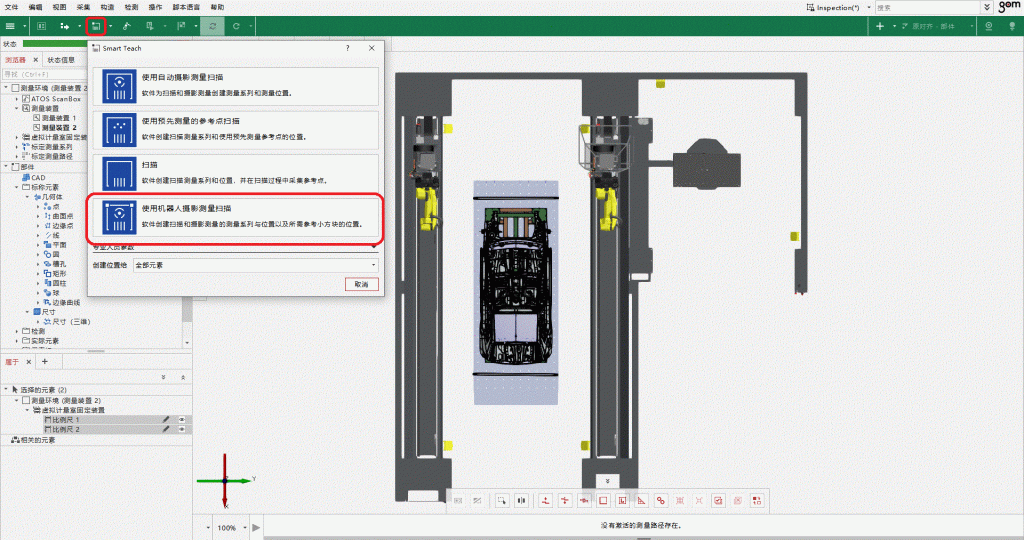
Task: Open the Inspection(*) workspace selector
Action: (x=839, y=7)
